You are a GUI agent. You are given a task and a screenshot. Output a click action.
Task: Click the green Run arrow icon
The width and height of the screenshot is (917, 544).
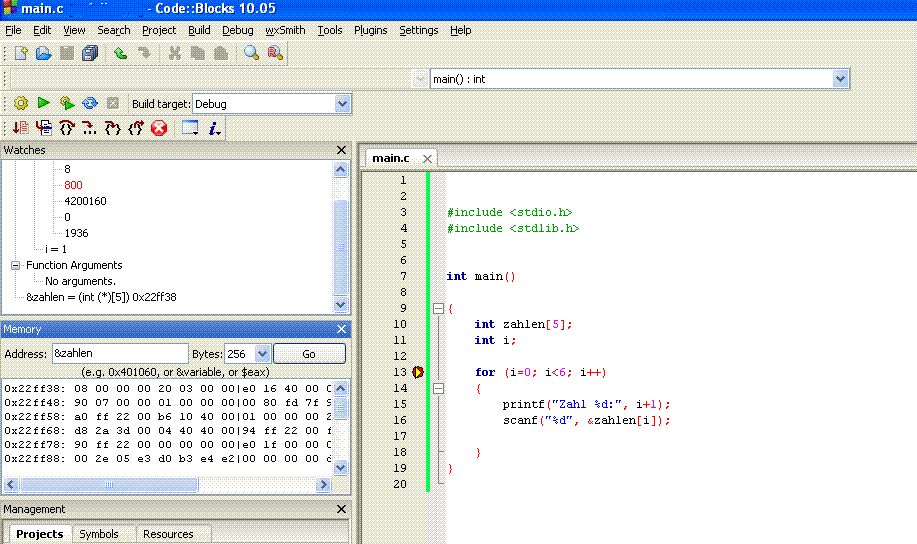pos(43,103)
